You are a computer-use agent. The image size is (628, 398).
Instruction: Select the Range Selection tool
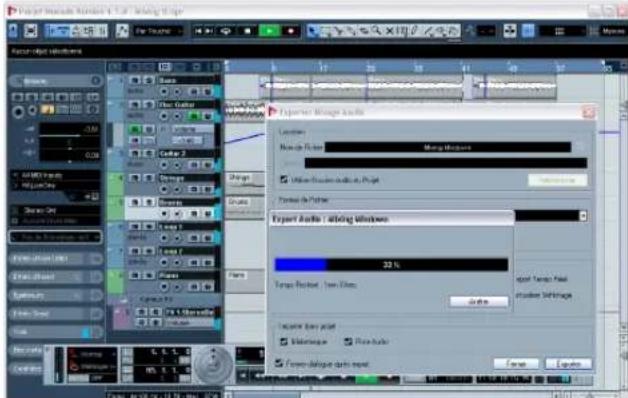[x=326, y=31]
